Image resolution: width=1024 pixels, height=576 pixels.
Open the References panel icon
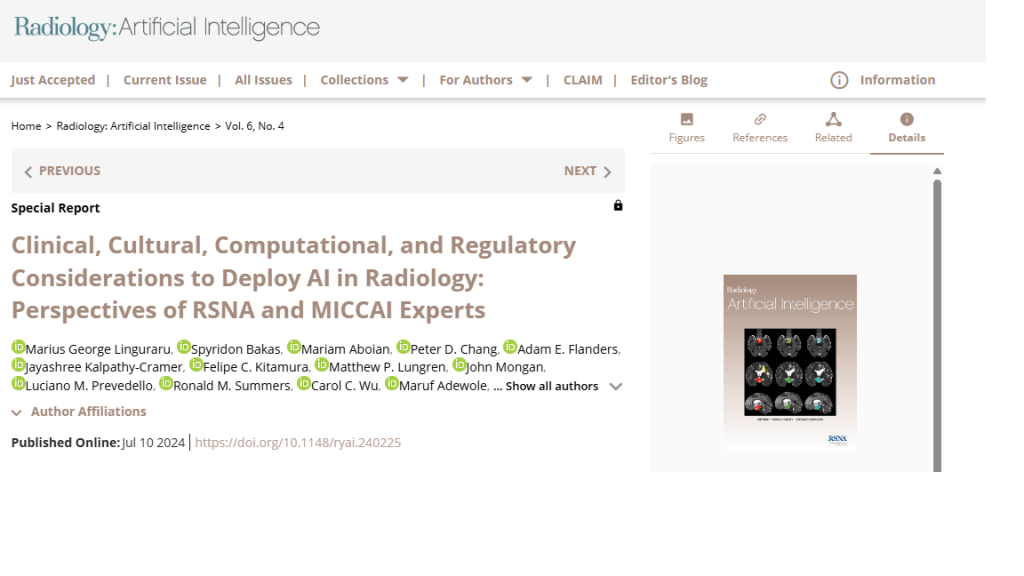[760, 119]
